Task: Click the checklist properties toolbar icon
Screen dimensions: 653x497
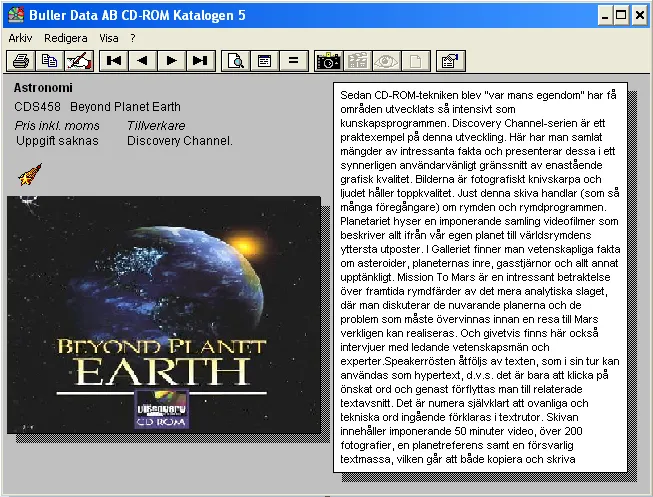Action: coord(451,61)
